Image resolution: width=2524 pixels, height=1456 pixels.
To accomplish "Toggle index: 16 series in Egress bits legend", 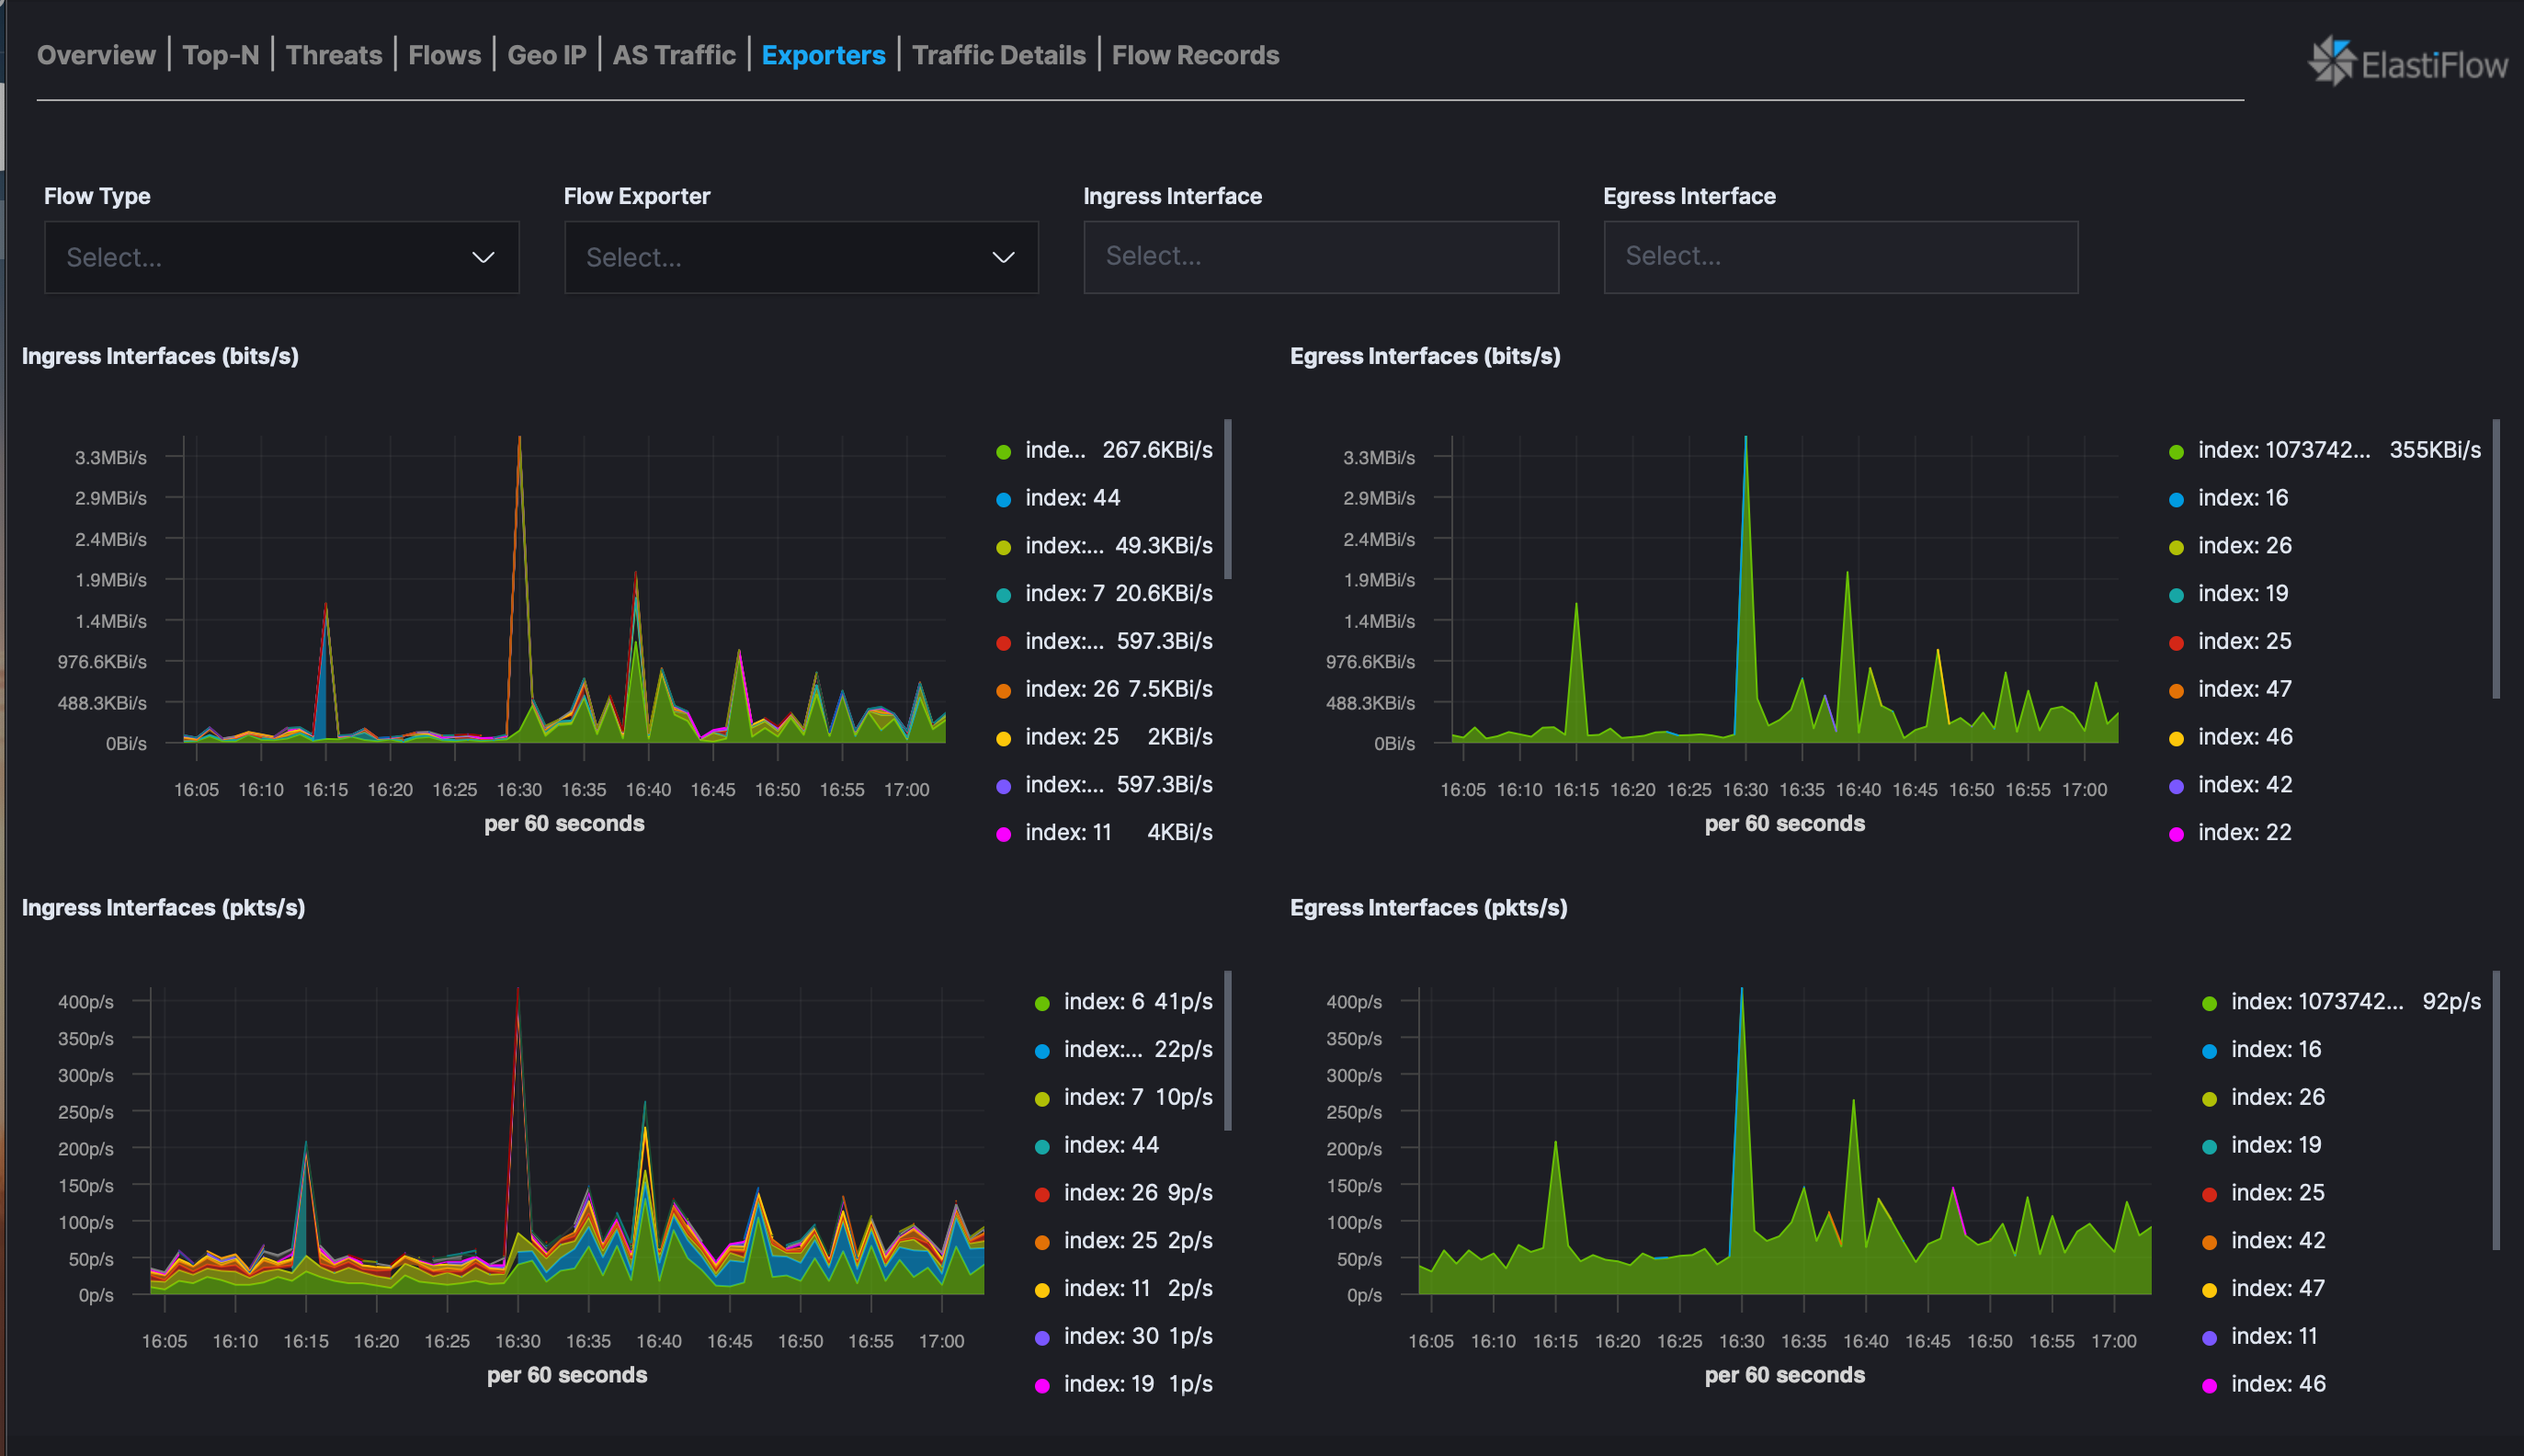I will 2242,498.
